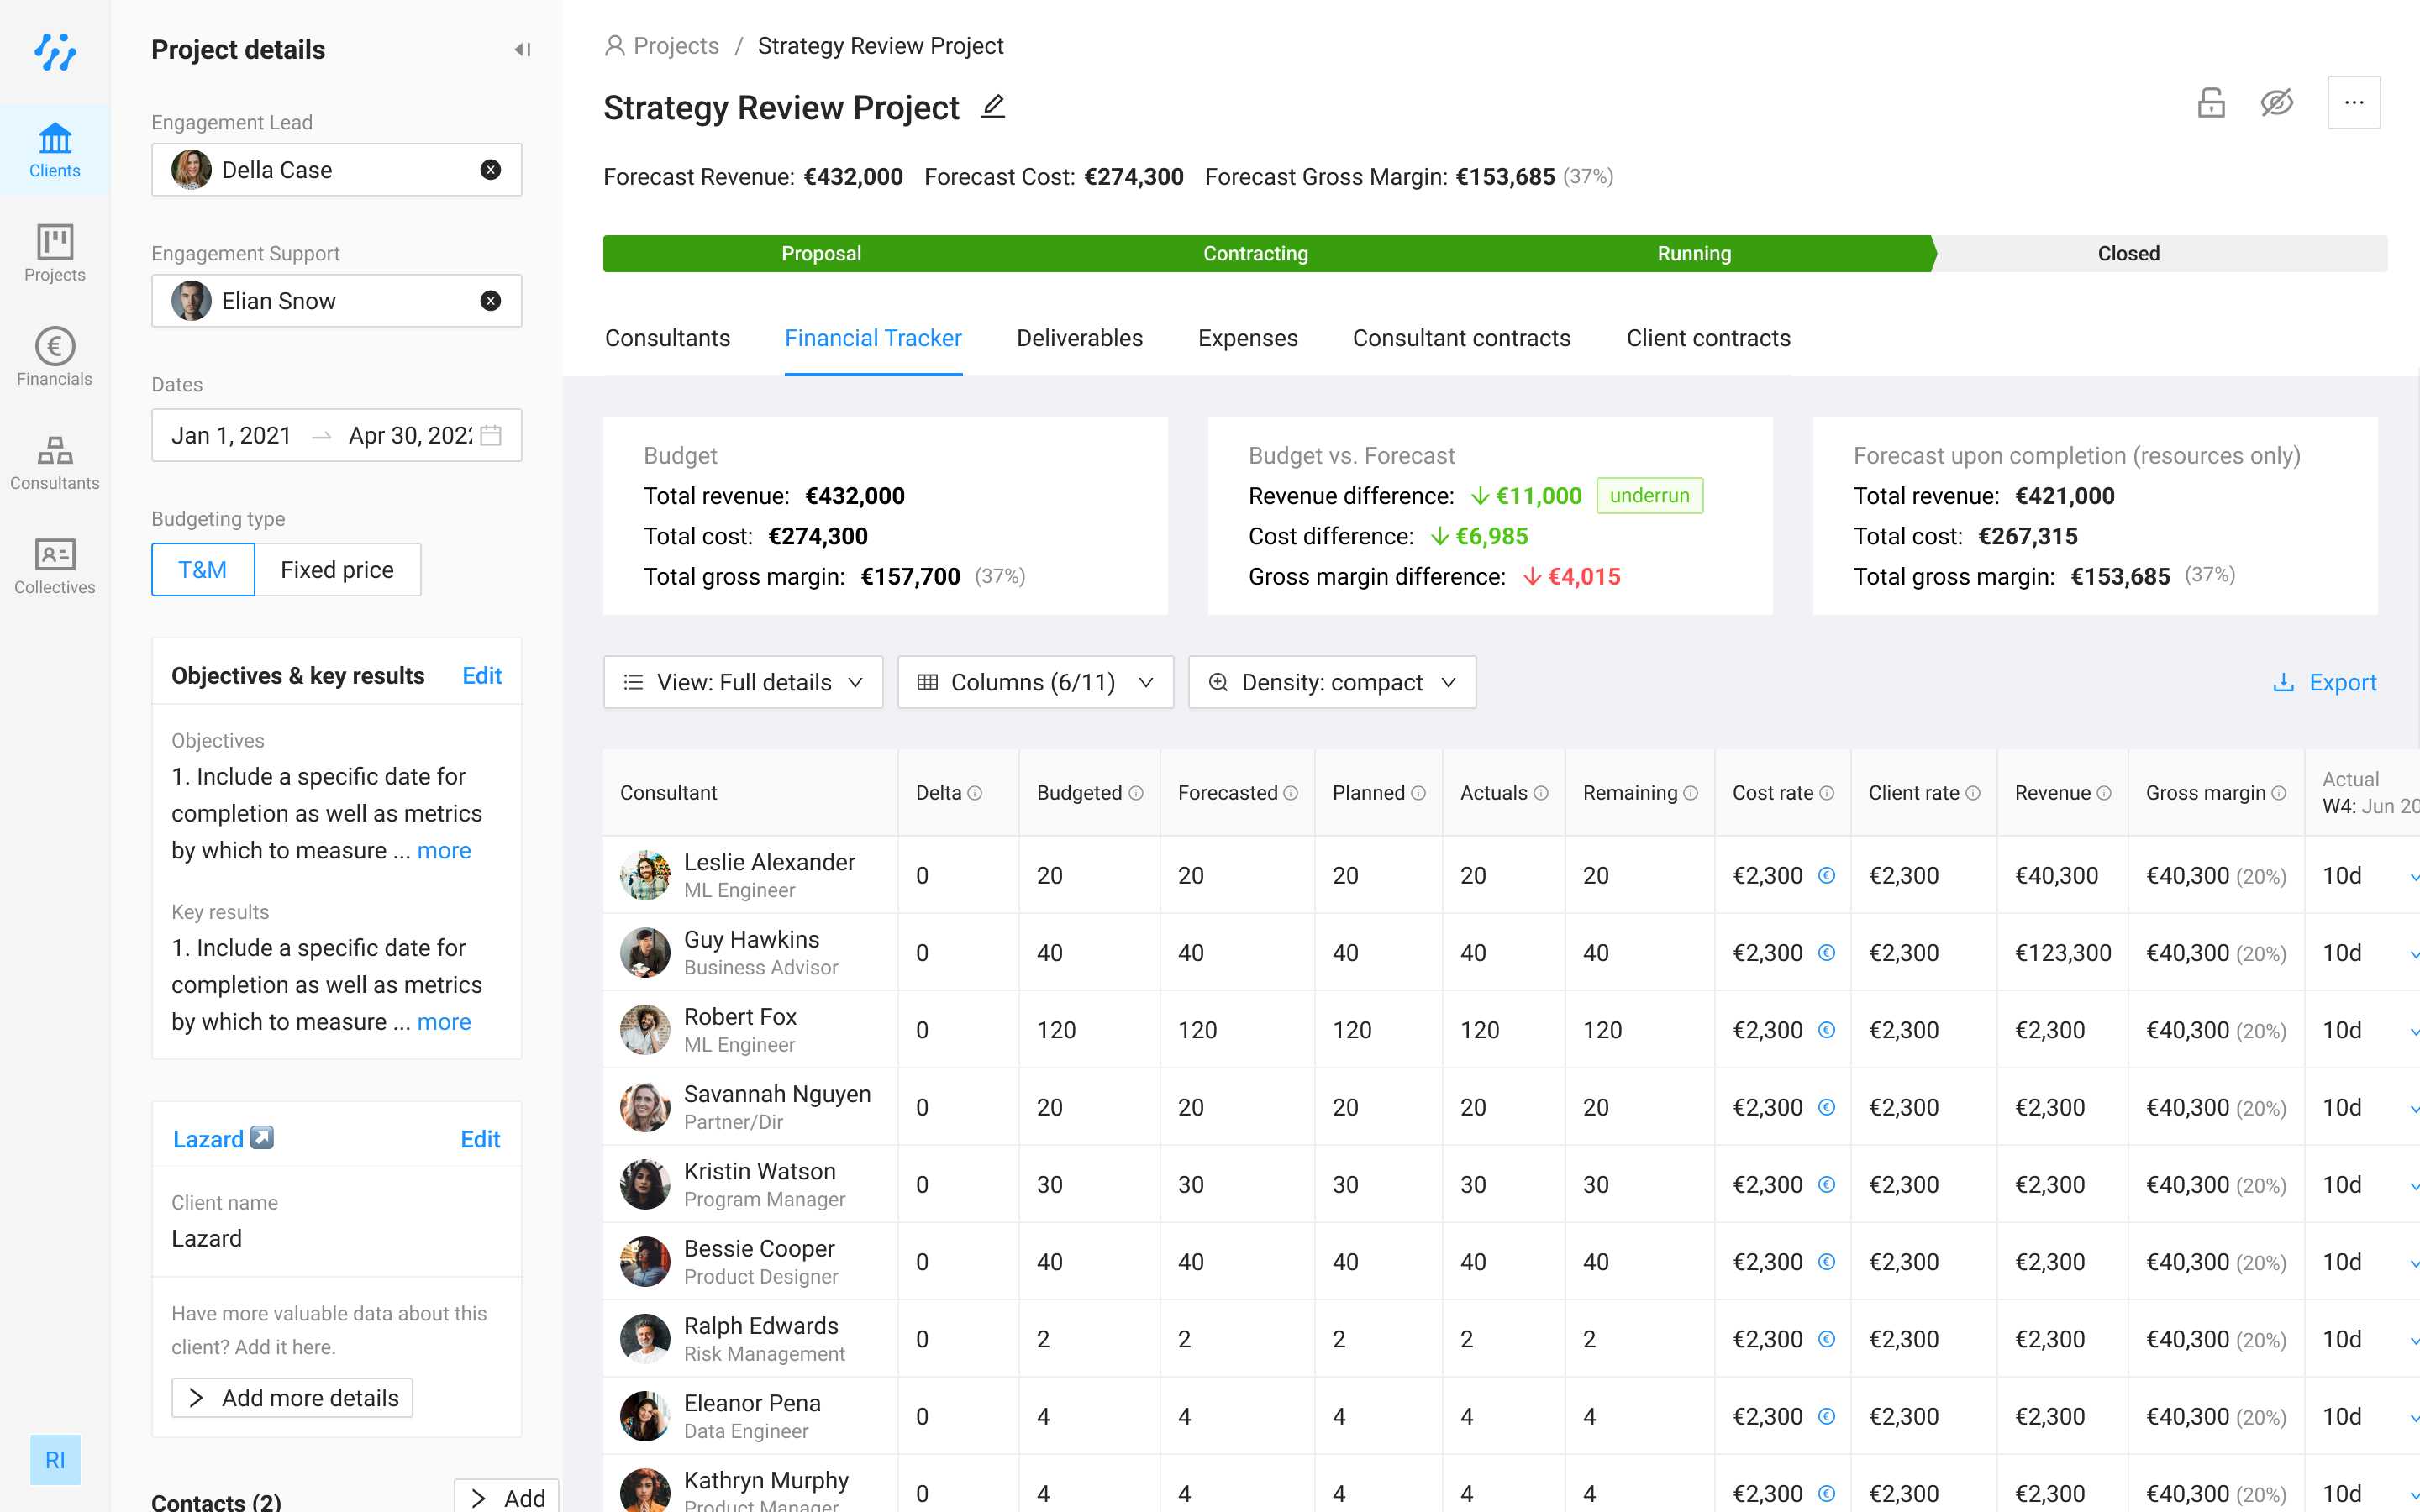Screen dimensions: 2420x1512
Task: Select T&M budgeting type
Action: (203, 570)
